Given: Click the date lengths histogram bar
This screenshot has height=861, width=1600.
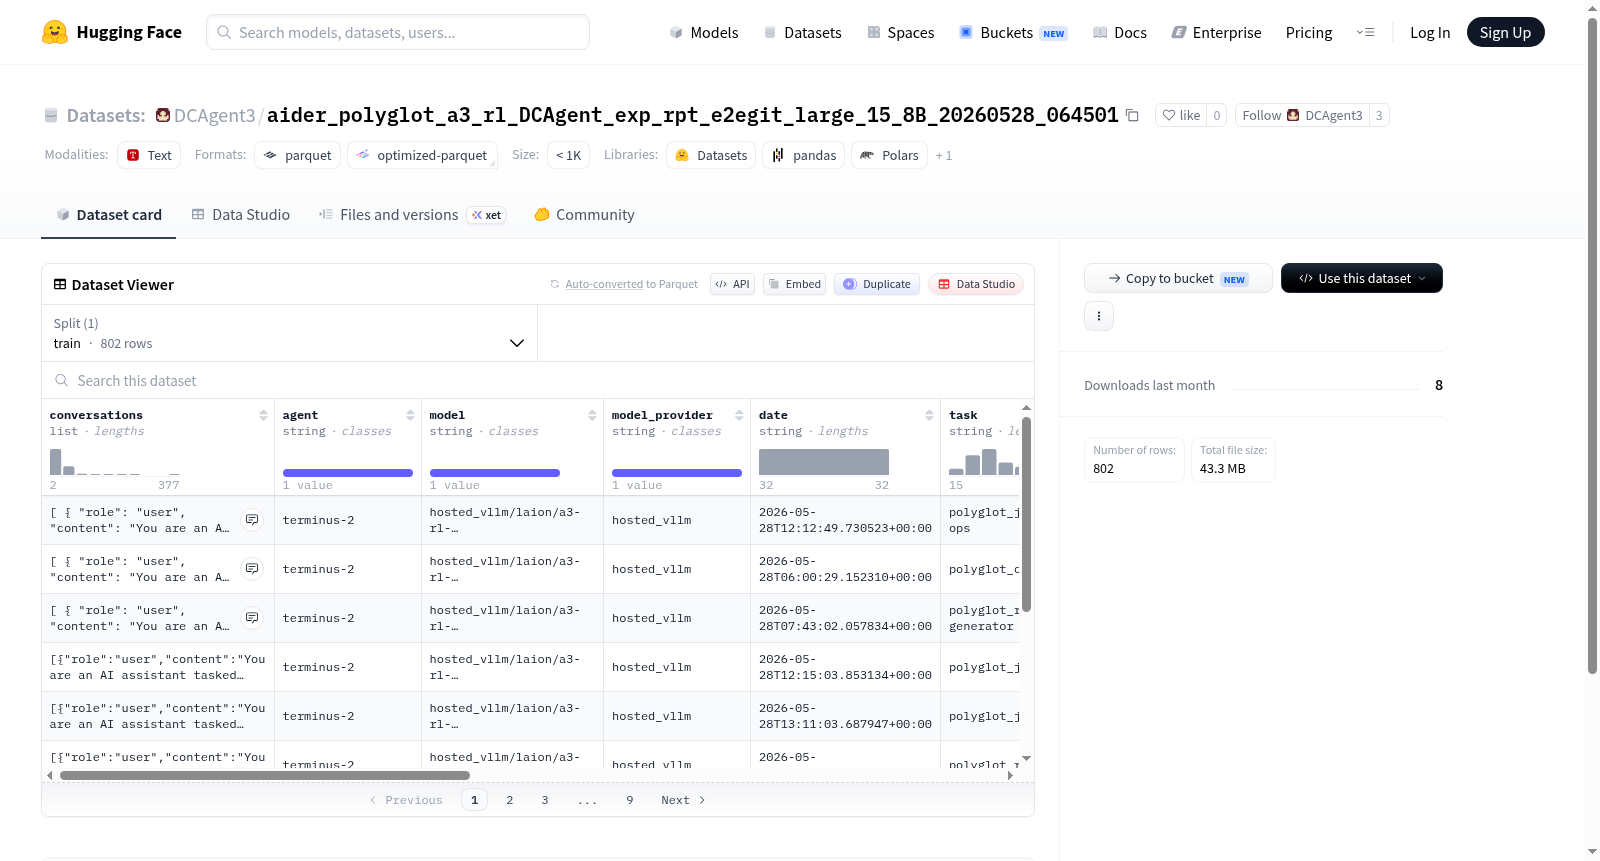Looking at the screenshot, I should coord(824,462).
